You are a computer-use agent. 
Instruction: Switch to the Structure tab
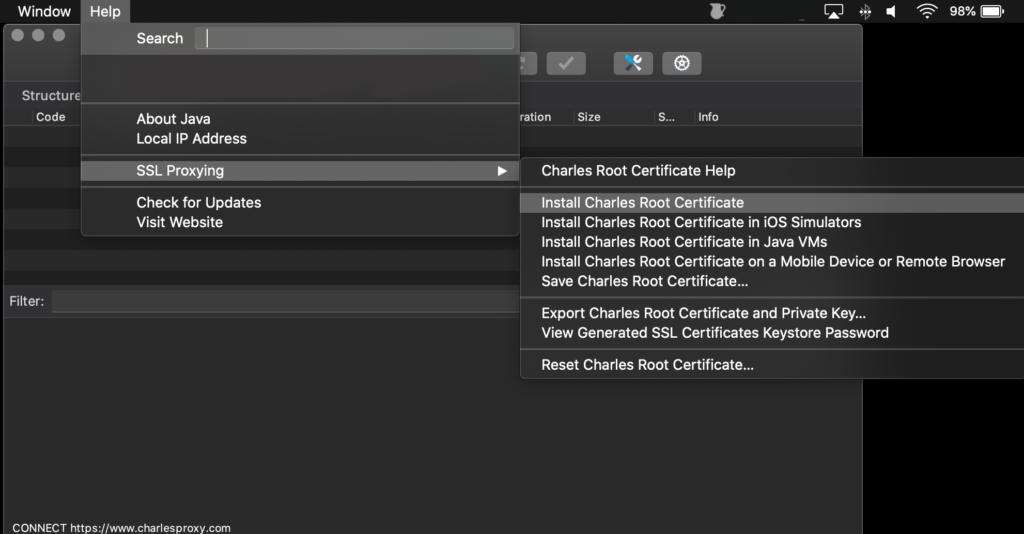(51, 95)
